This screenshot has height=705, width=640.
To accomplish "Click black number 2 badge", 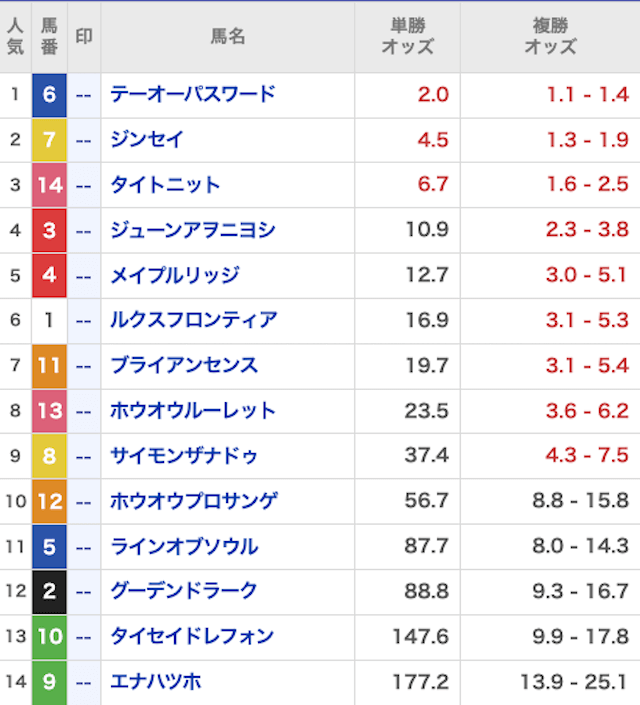I will click(49, 591).
